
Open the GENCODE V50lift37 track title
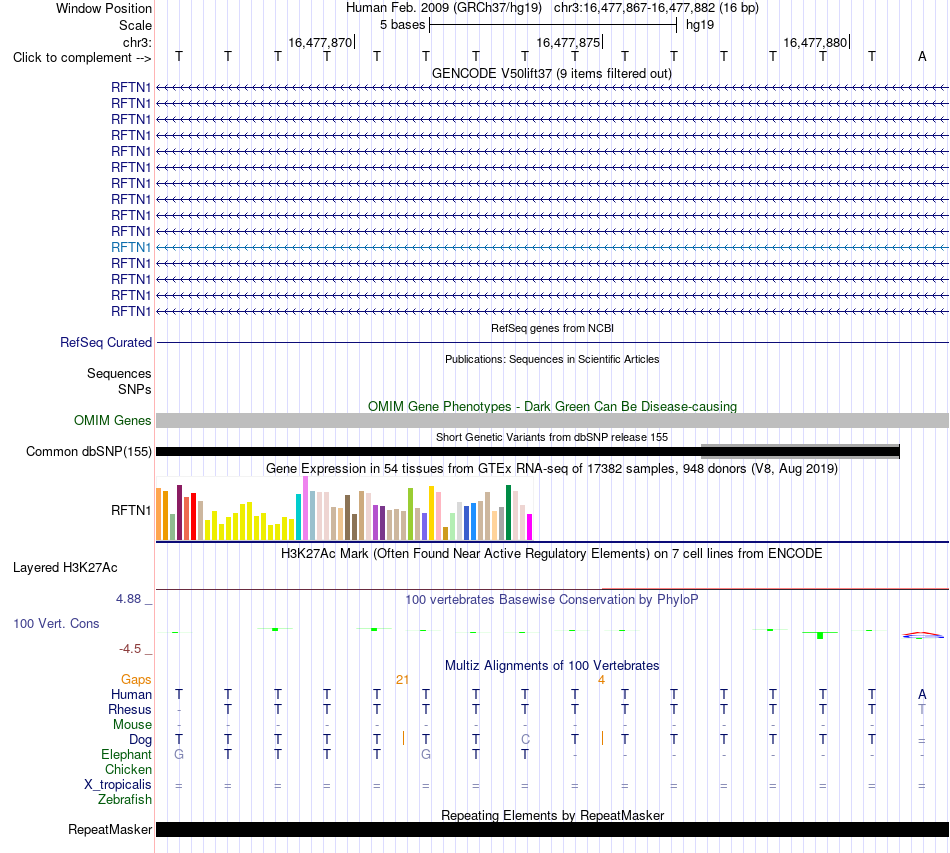point(551,73)
